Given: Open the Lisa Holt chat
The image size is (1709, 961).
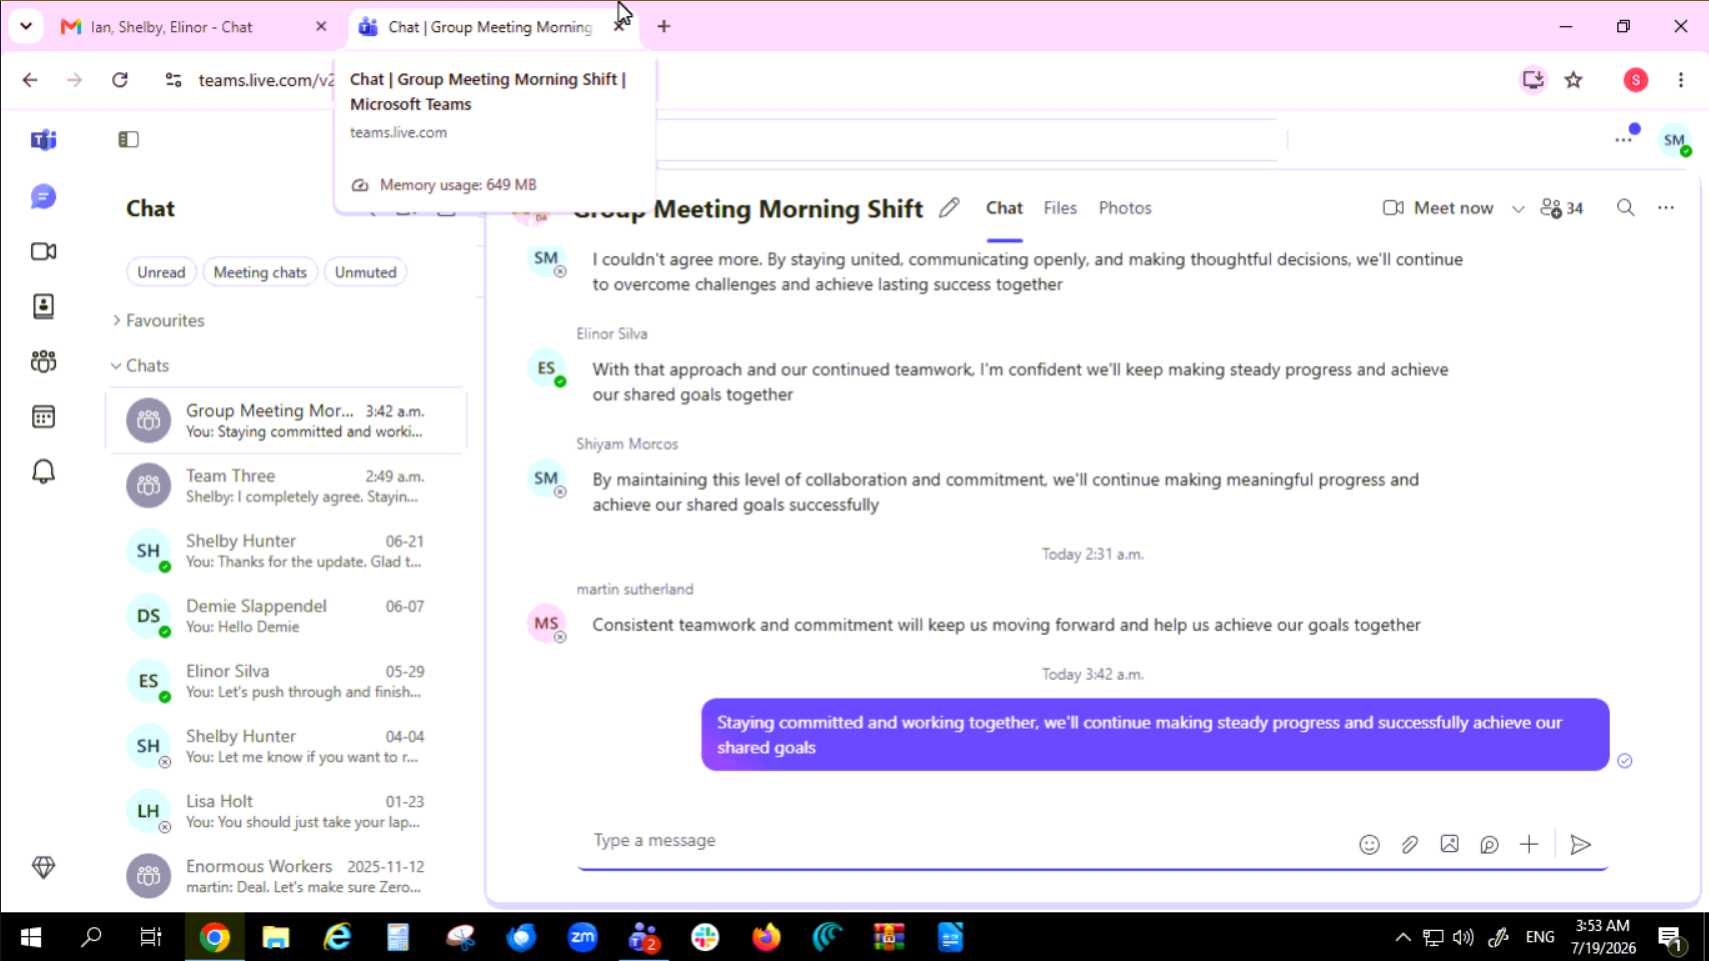Looking at the screenshot, I should 285,811.
